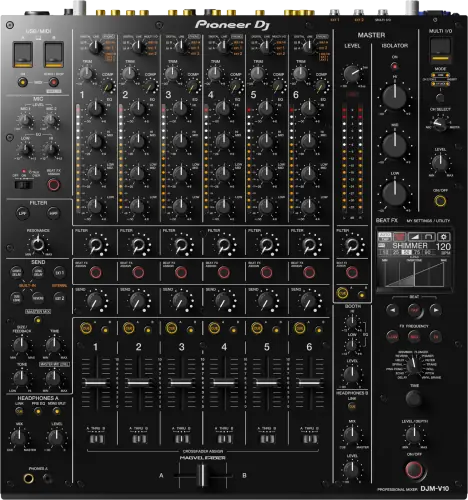
Task: Touch the Filter RESONANCE knob
Action: coord(38,244)
